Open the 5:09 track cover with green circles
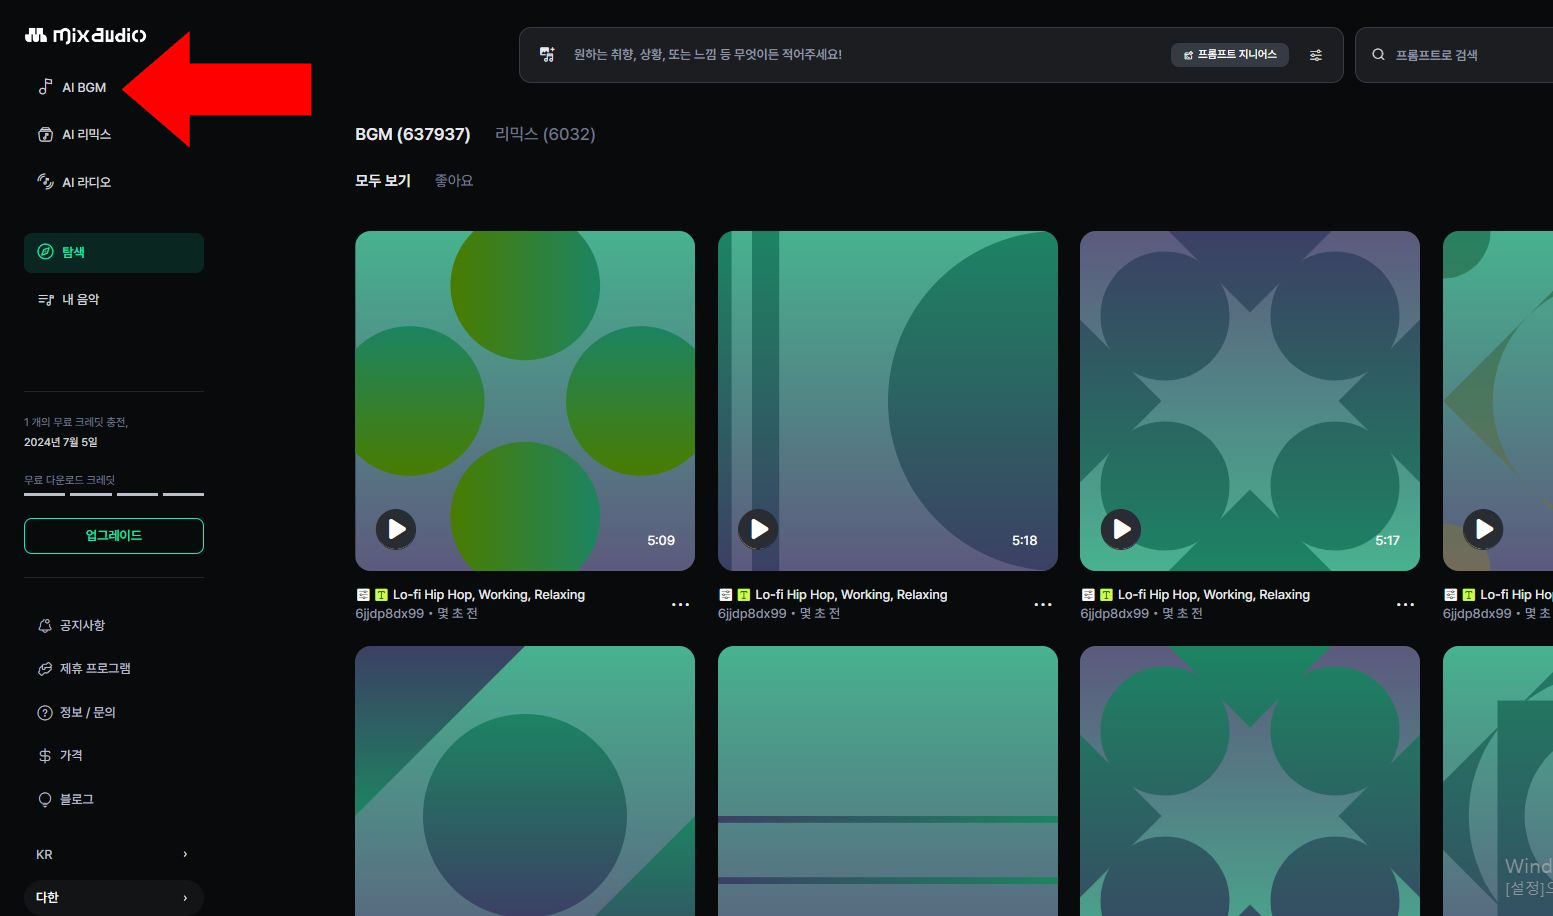This screenshot has width=1553, height=916. [525, 401]
